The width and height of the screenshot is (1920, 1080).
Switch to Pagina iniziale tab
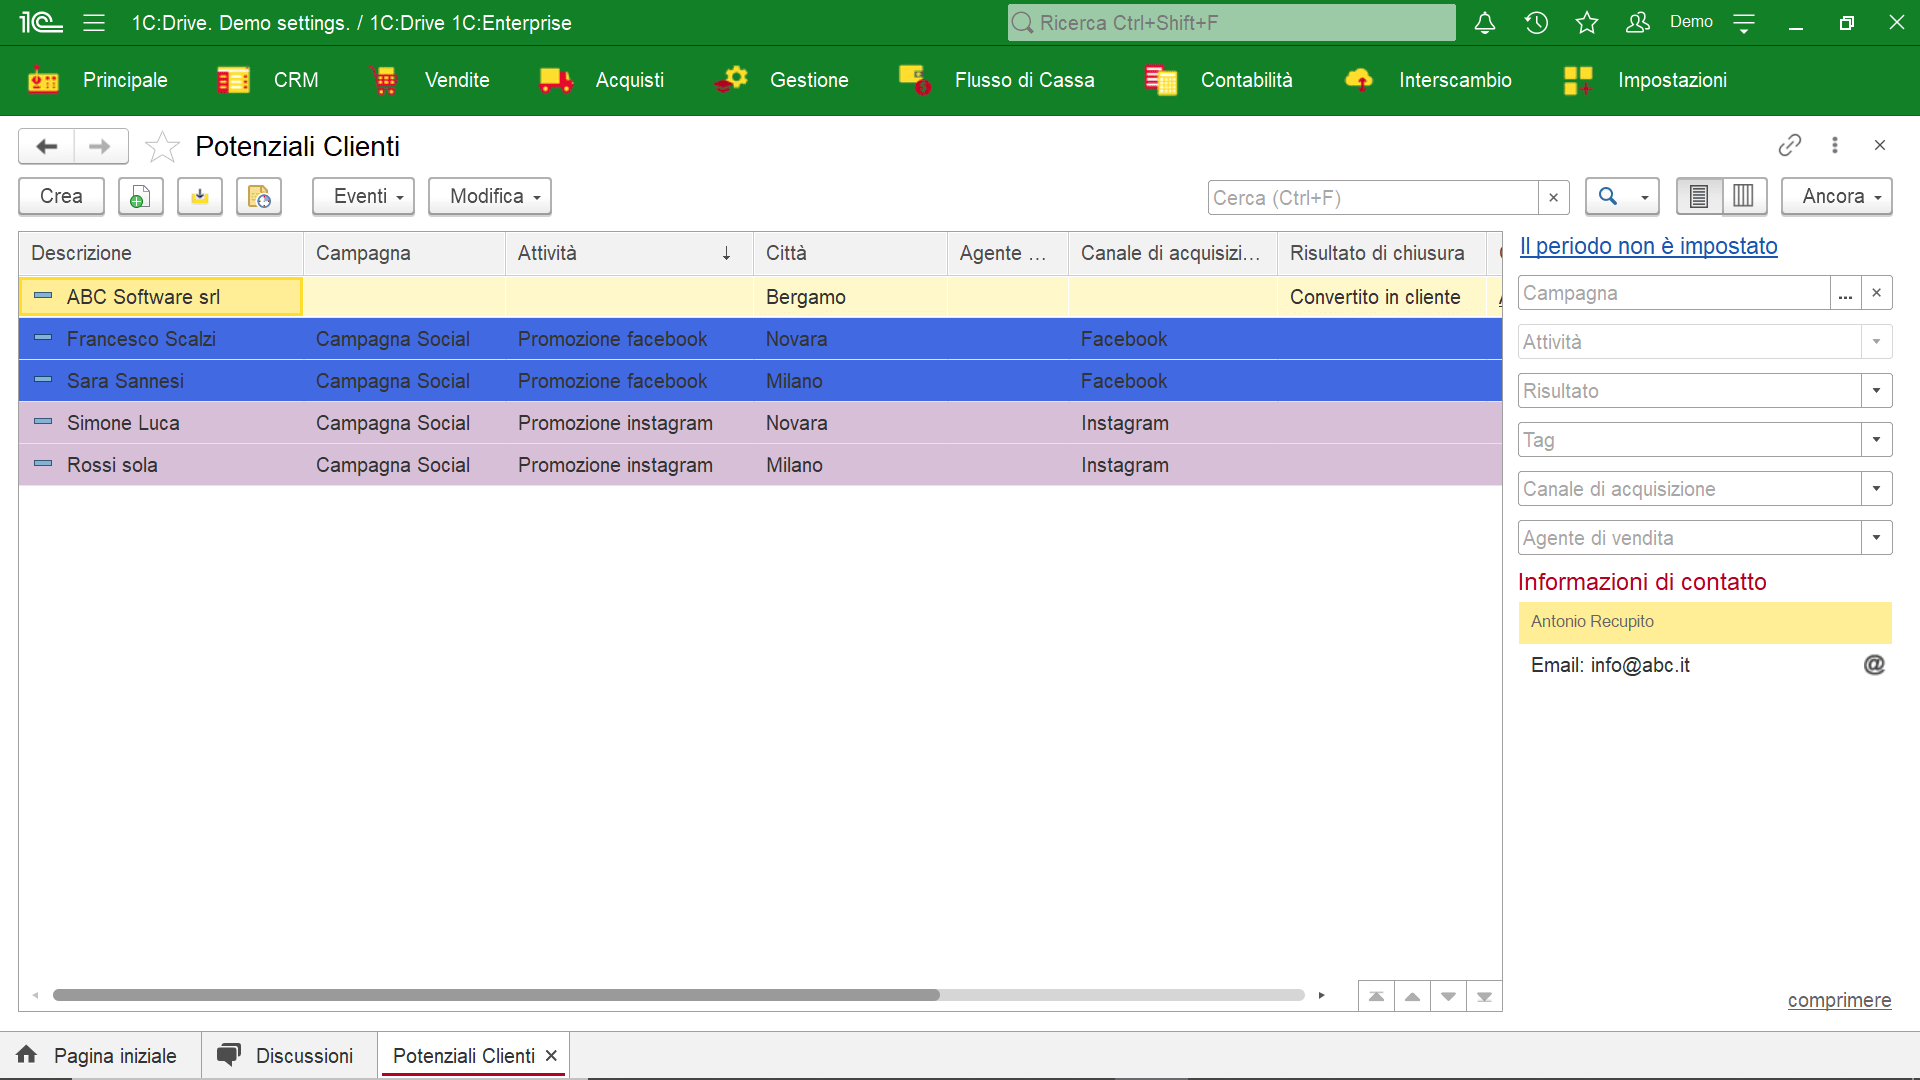pos(100,1055)
